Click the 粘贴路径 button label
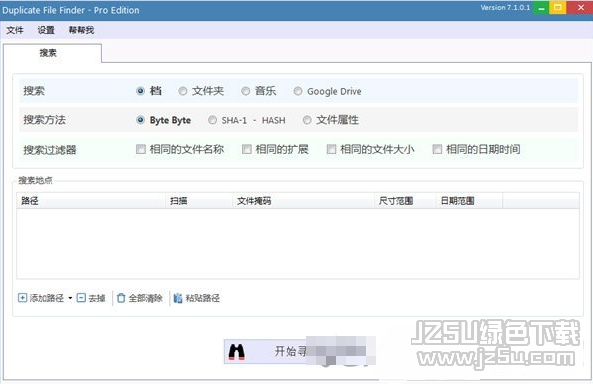The width and height of the screenshot is (593, 384). 203,298
